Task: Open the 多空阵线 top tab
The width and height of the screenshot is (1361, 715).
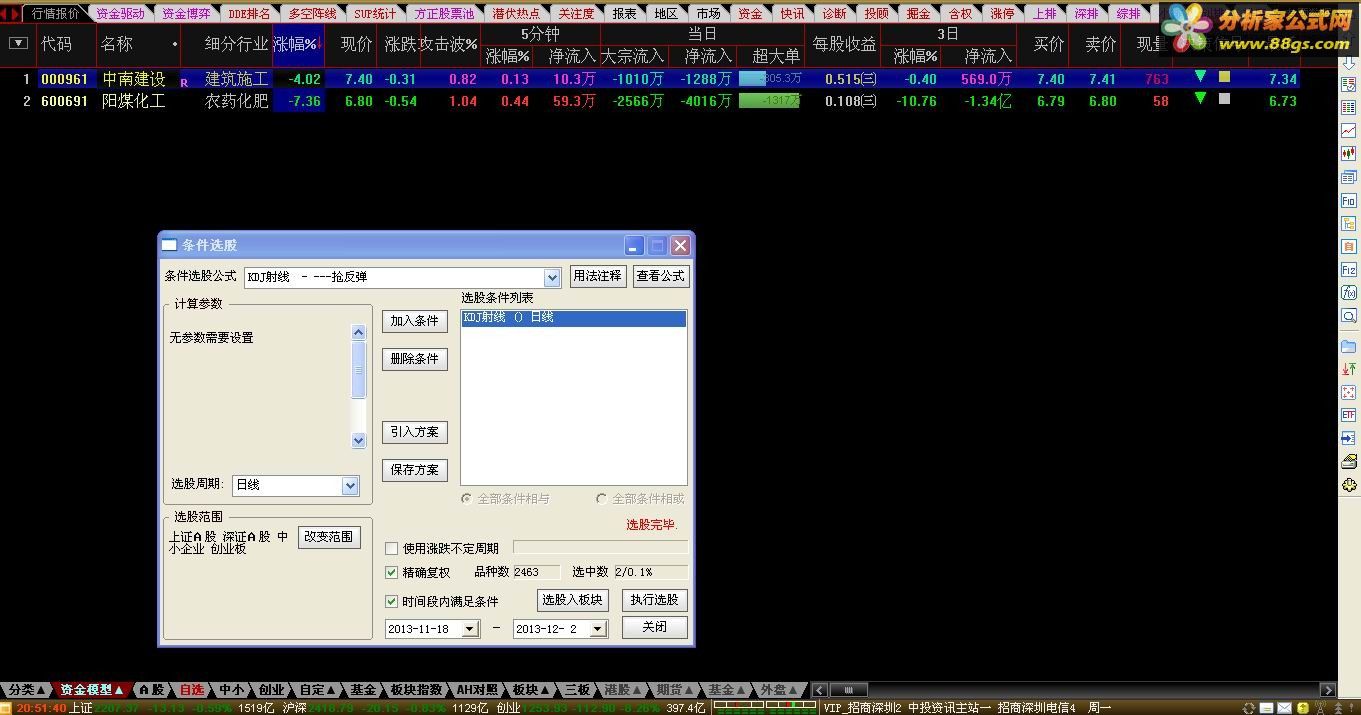Action: [312, 14]
